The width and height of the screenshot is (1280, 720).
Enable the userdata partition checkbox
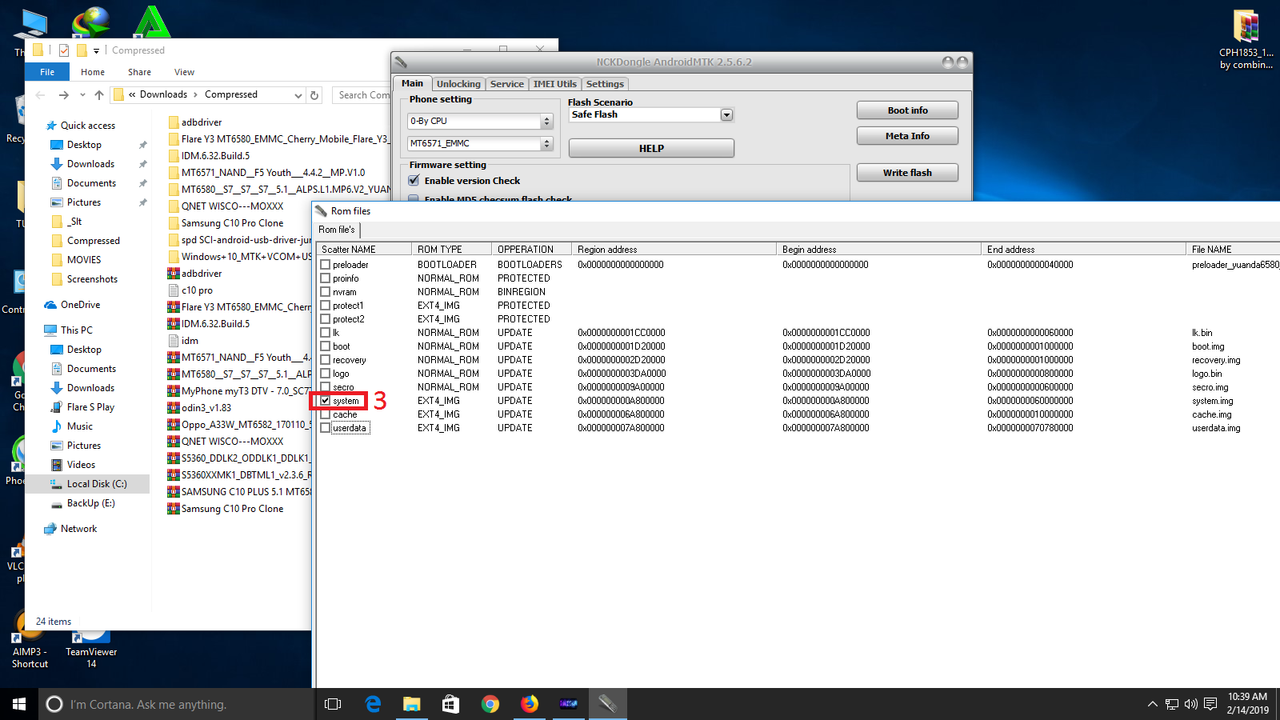tap(326, 428)
